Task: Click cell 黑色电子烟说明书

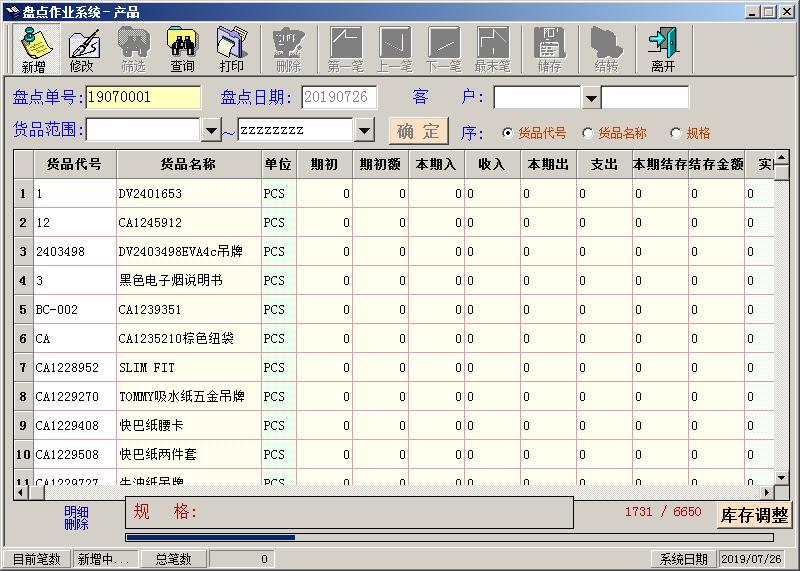Action: pyautogui.click(x=189, y=280)
